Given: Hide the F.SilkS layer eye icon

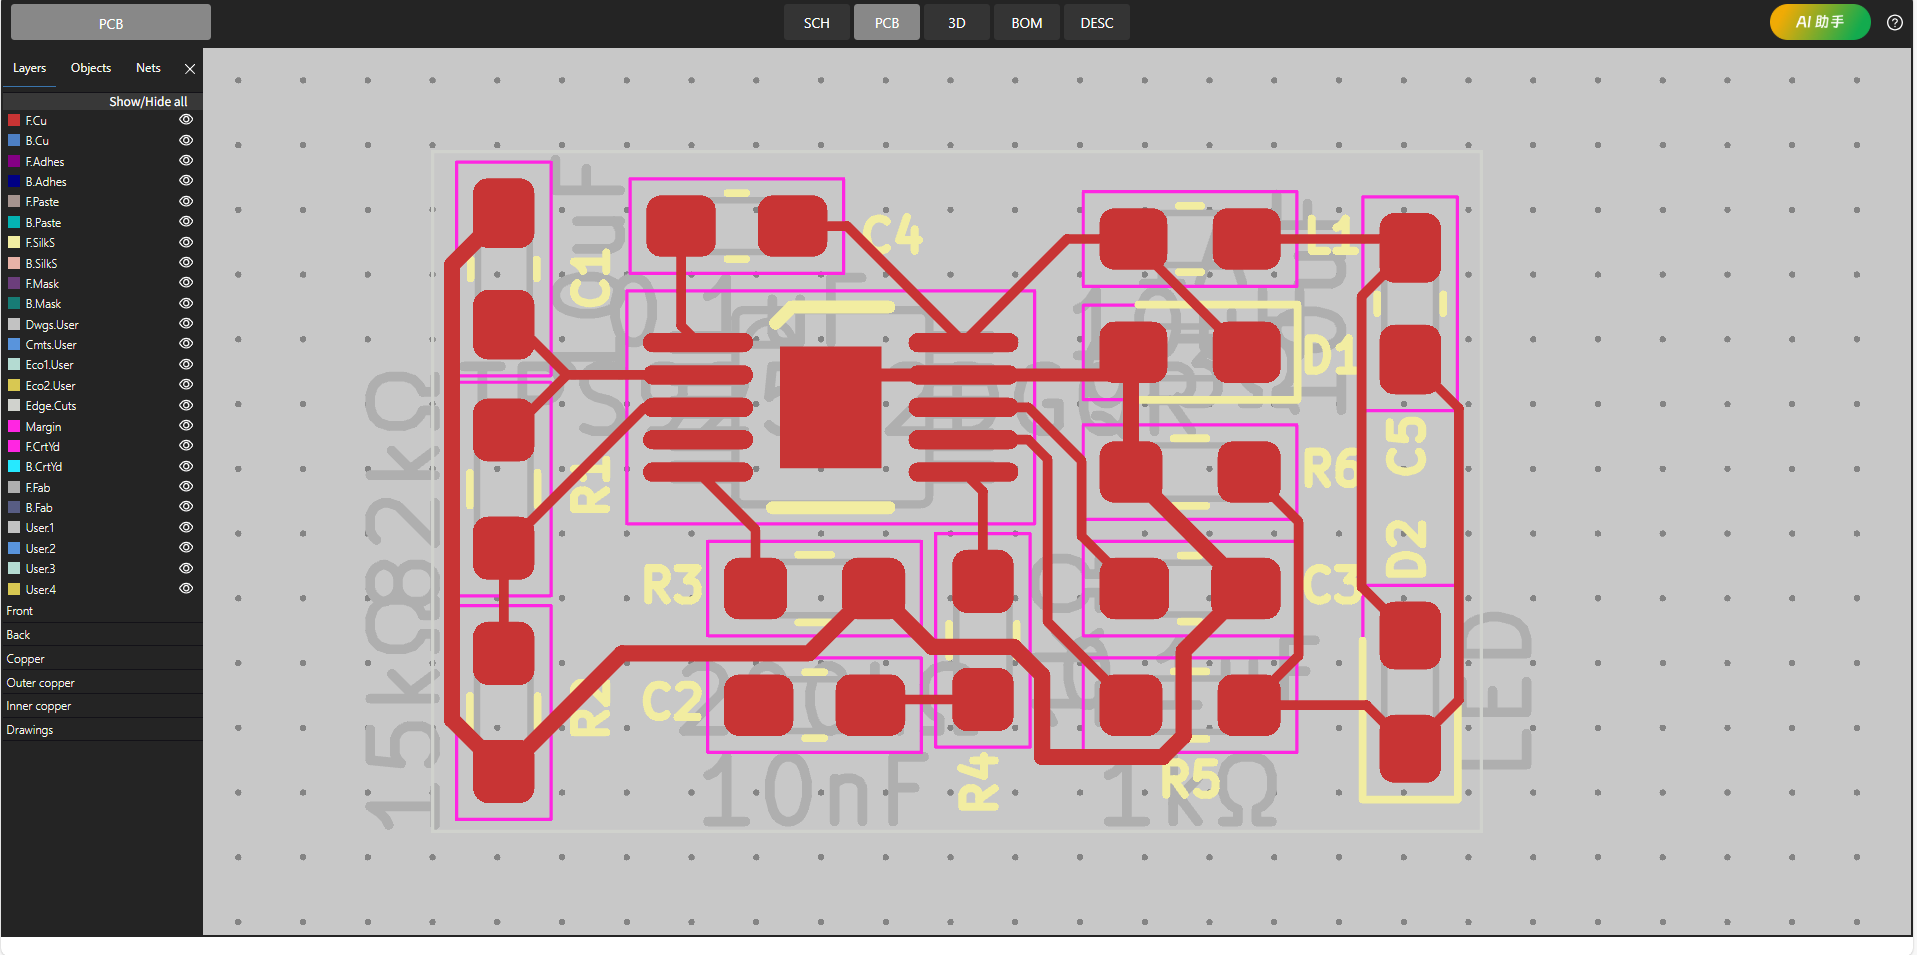Looking at the screenshot, I should point(186,243).
